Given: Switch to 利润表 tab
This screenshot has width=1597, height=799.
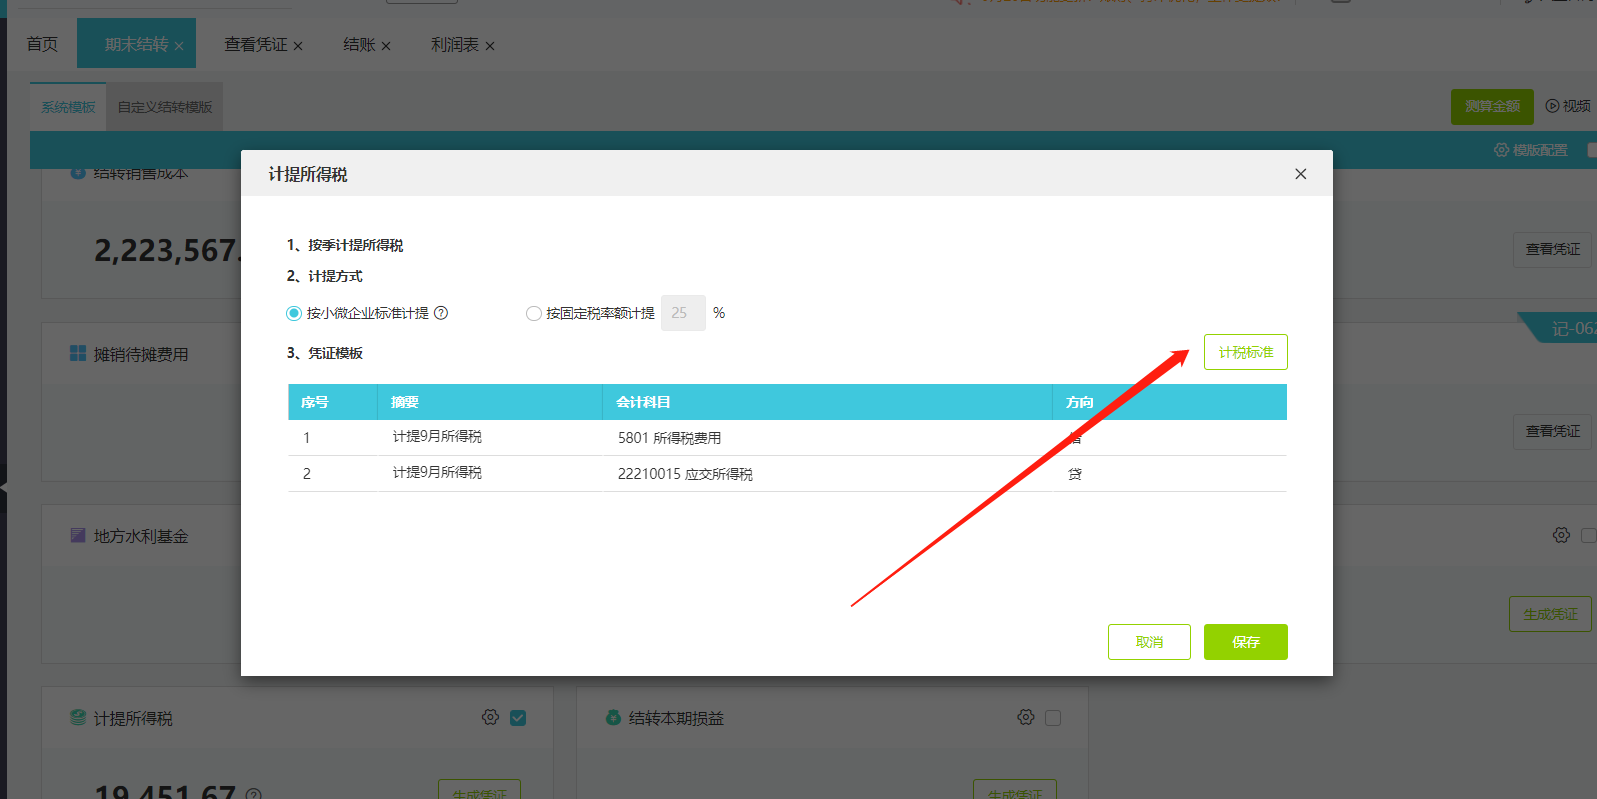Looking at the screenshot, I should (x=455, y=44).
